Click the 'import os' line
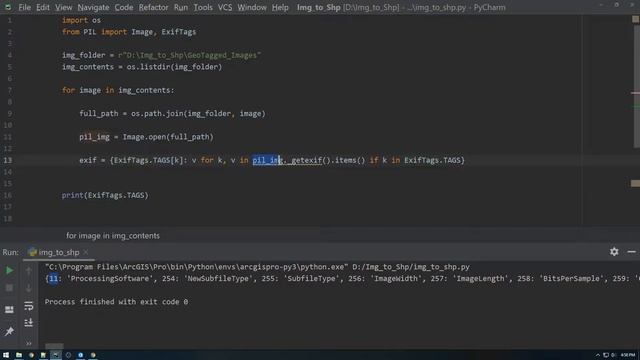 tap(81, 20)
